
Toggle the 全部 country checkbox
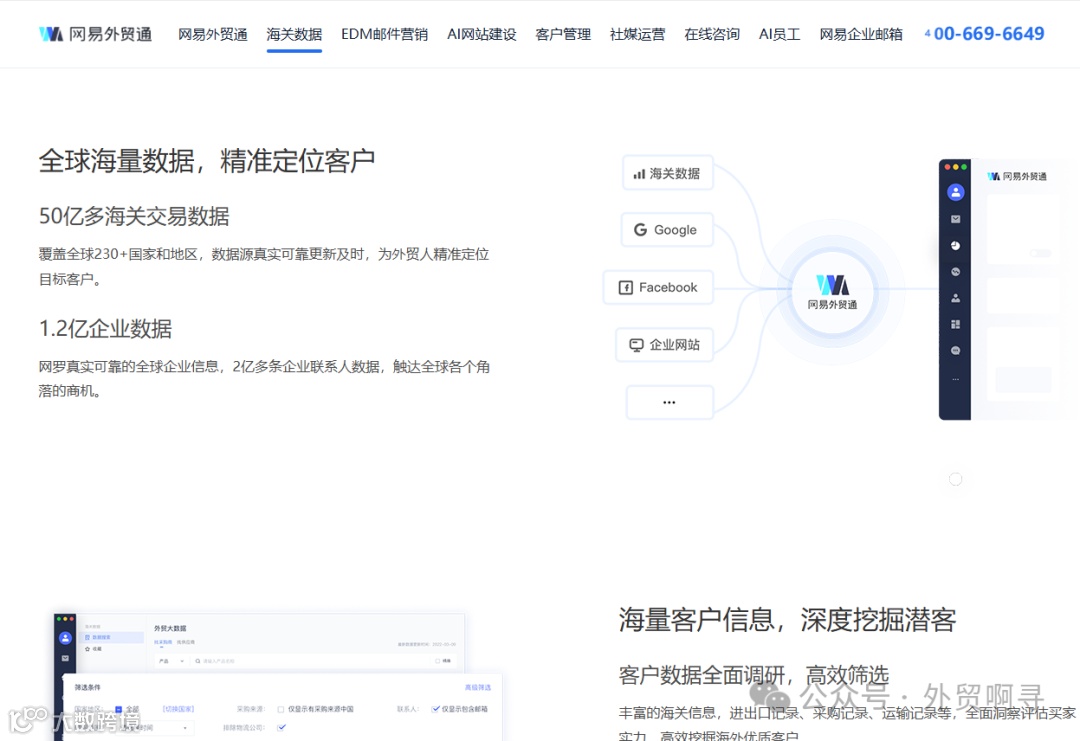pos(118,709)
